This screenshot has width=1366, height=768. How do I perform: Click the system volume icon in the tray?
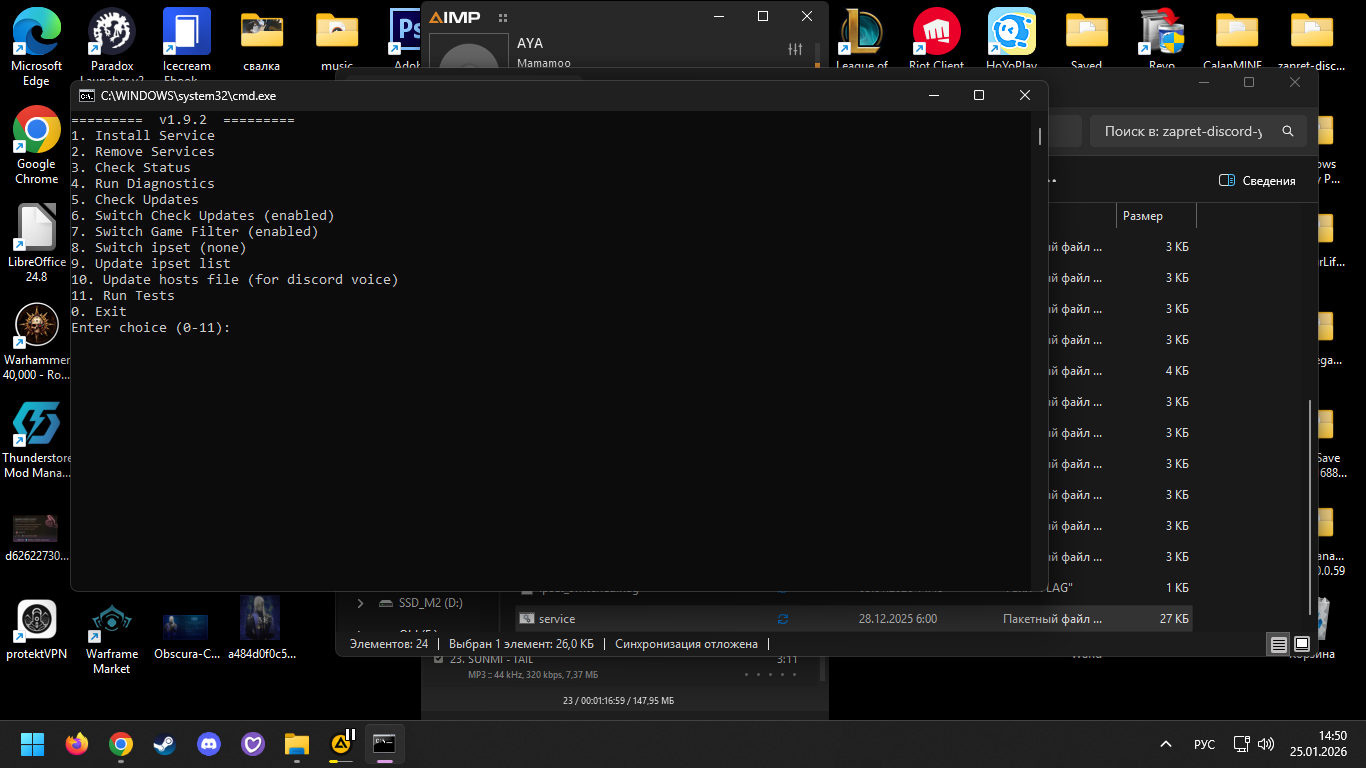coord(1266,744)
